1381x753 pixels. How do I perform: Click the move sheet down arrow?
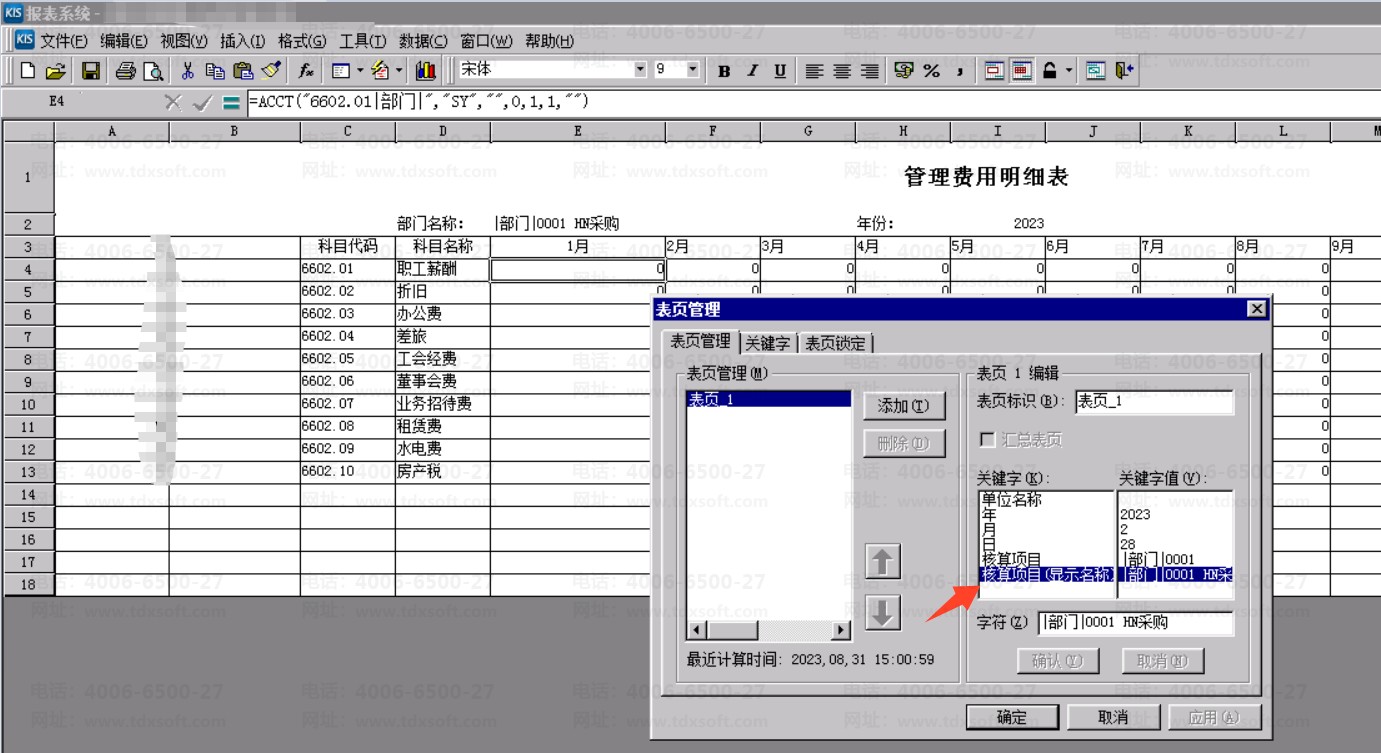881,612
